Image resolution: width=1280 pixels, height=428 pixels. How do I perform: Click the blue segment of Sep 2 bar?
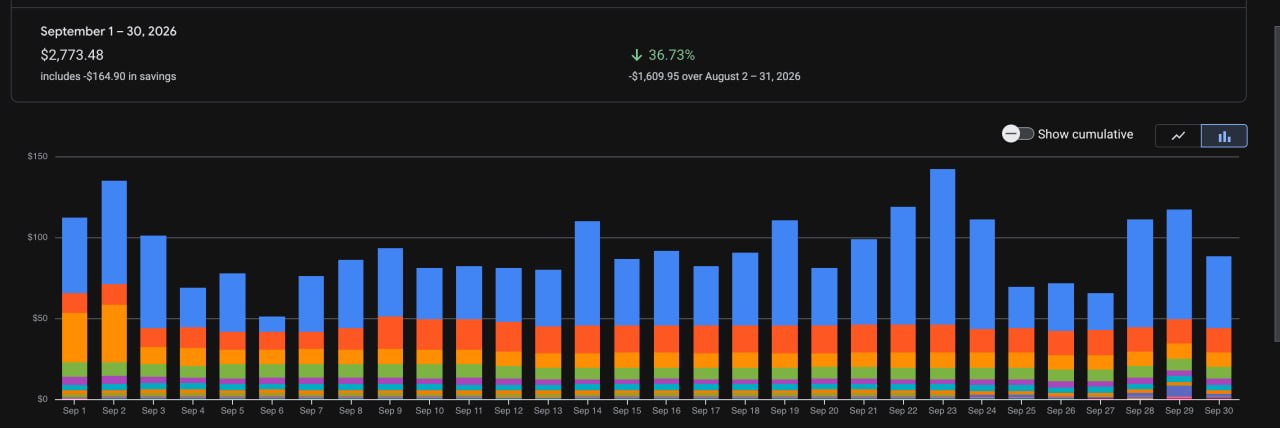114,233
